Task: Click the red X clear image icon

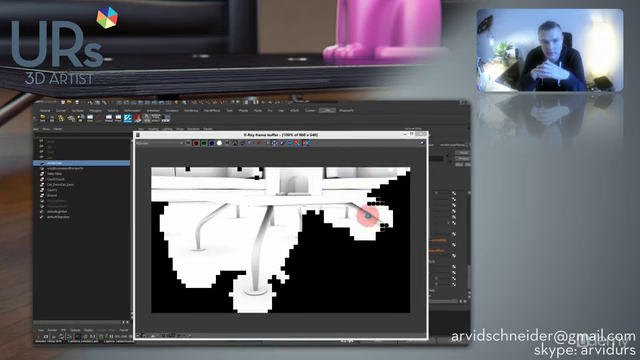Action: point(258,143)
